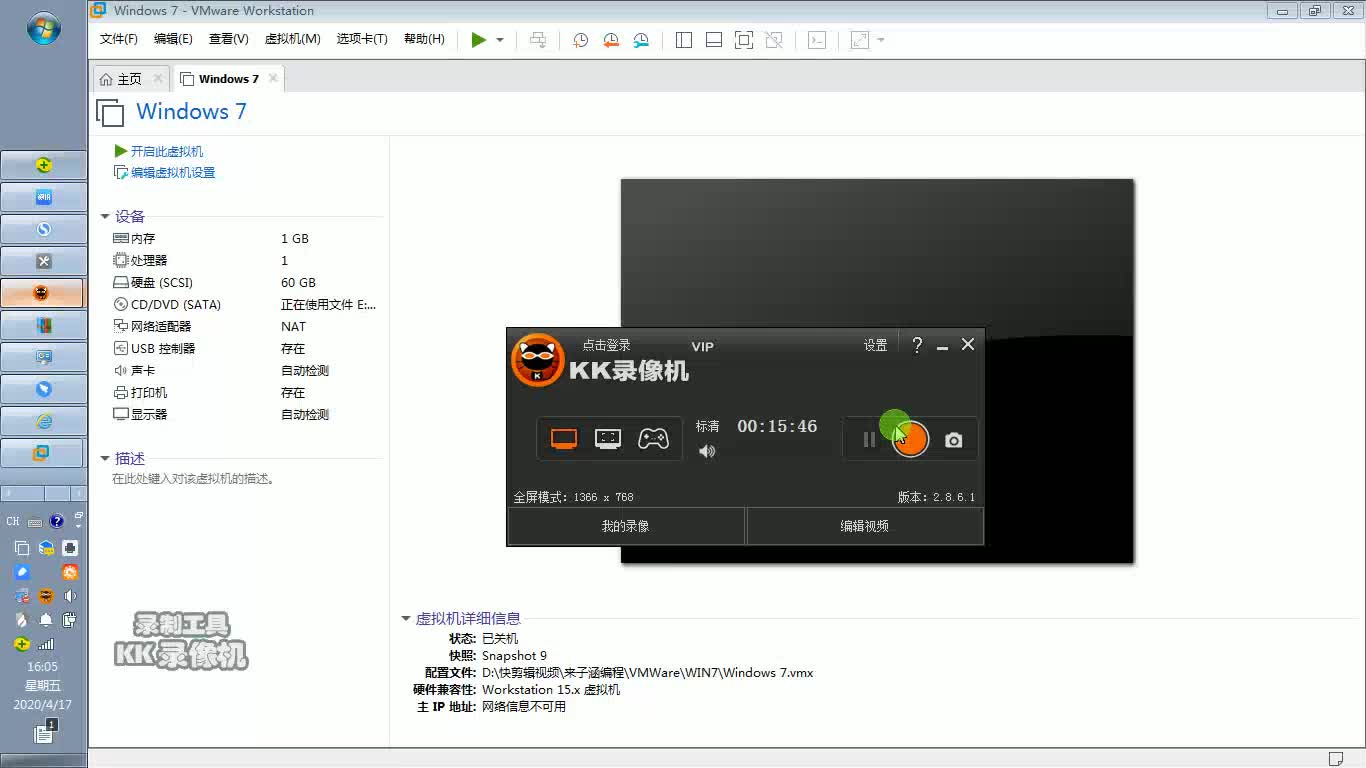
Task: Revert to previous snapshot icon
Action: pyautogui.click(x=611, y=40)
